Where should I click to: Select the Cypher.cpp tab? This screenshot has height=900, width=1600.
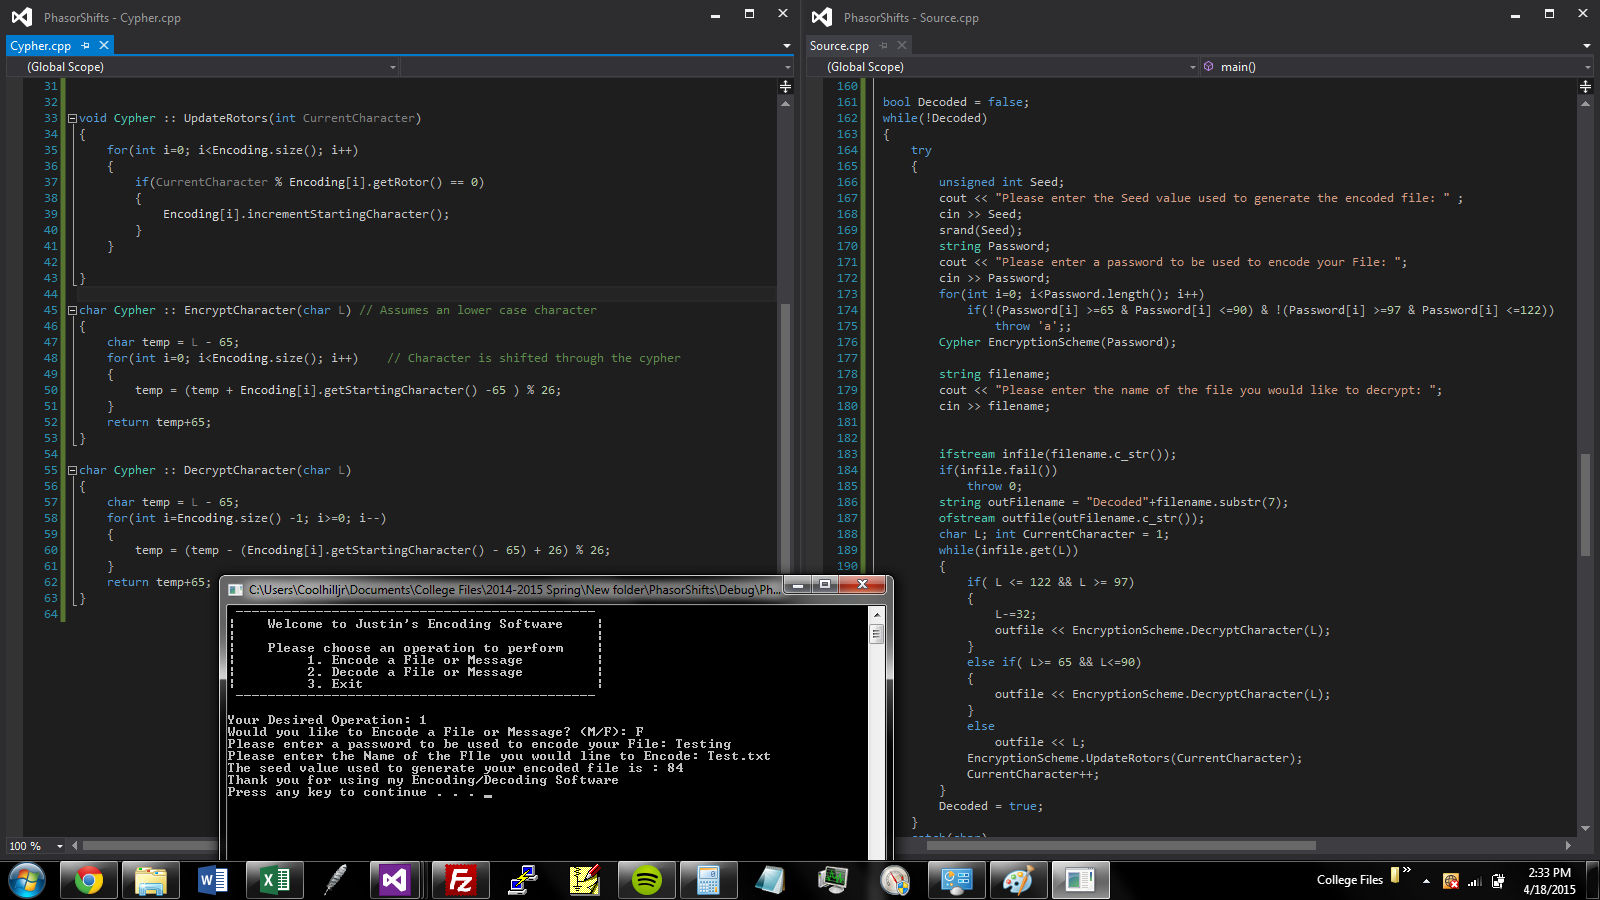tap(41, 46)
